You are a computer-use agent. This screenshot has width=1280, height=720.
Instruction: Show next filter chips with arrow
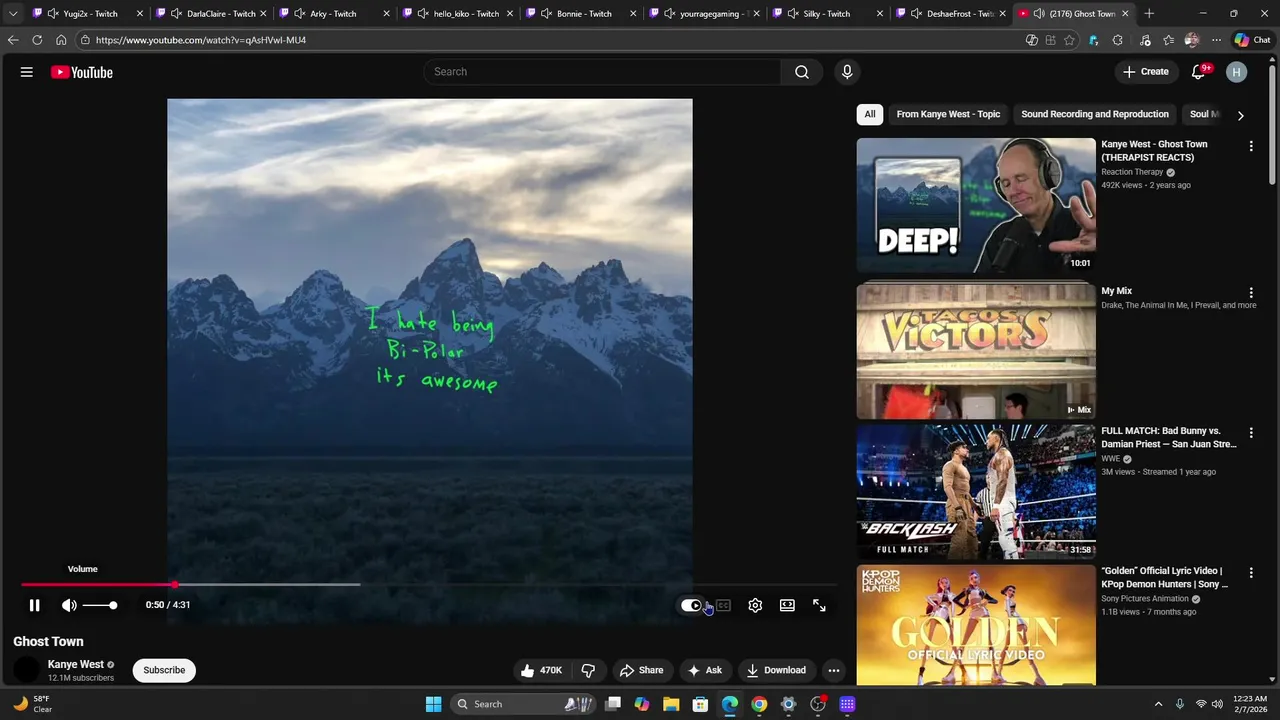coord(1240,115)
